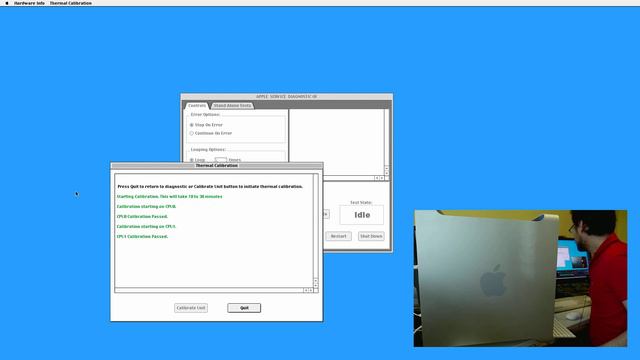Switch to the Stand Alone Tests tab
This screenshot has width=640, height=360.
coord(232,105)
